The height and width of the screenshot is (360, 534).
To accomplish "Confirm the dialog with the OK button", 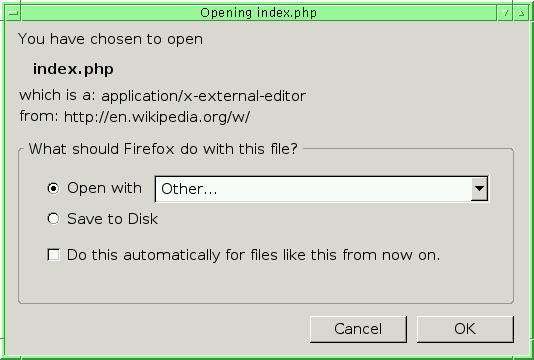I will (x=465, y=329).
